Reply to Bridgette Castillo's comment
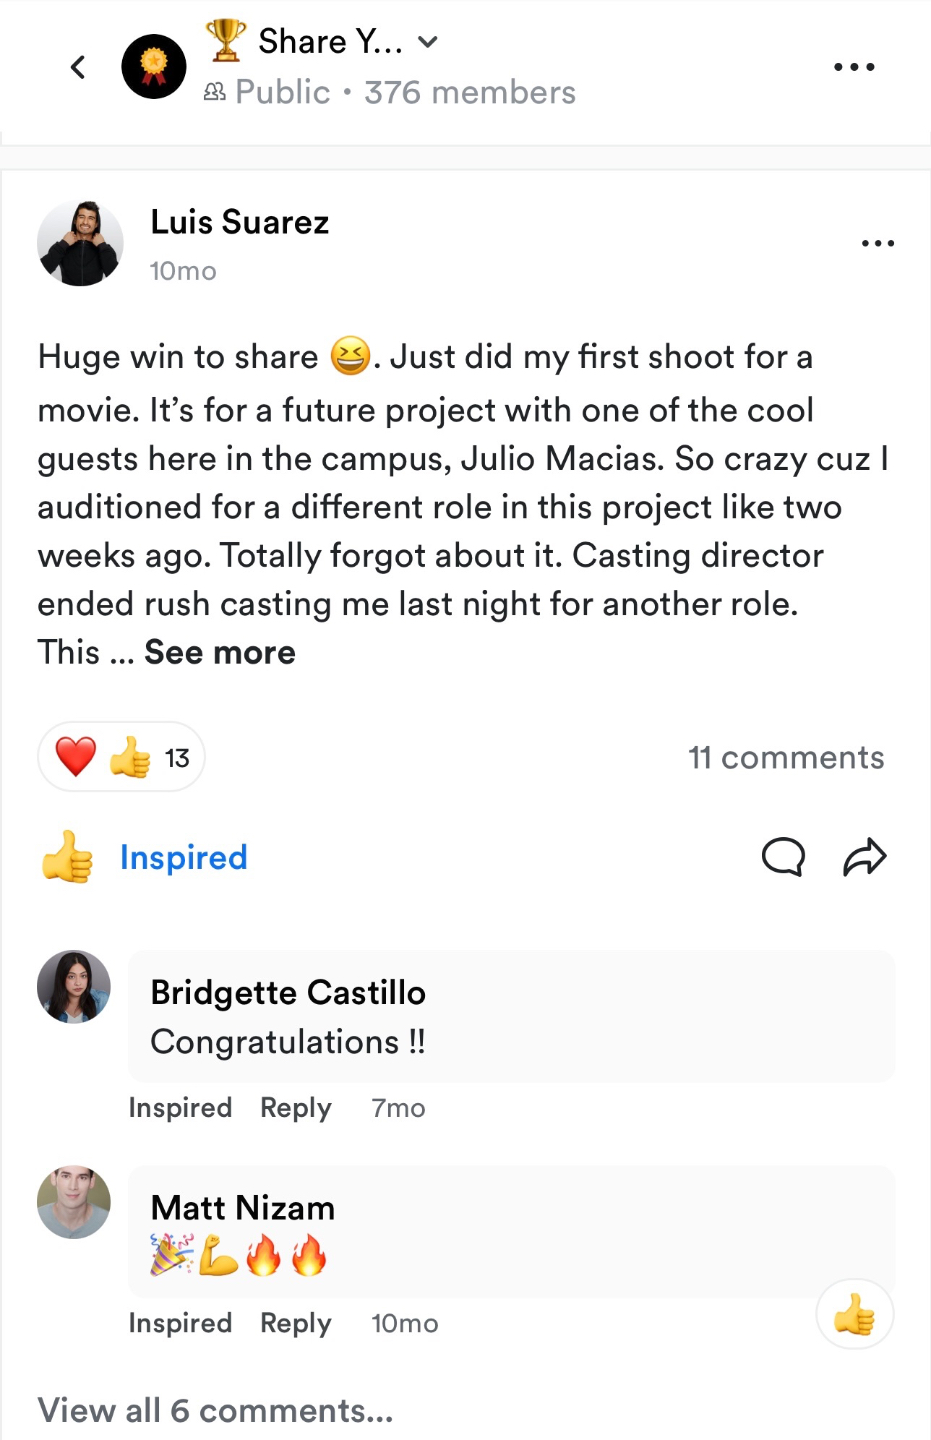The height and width of the screenshot is (1440, 931). click(295, 1108)
